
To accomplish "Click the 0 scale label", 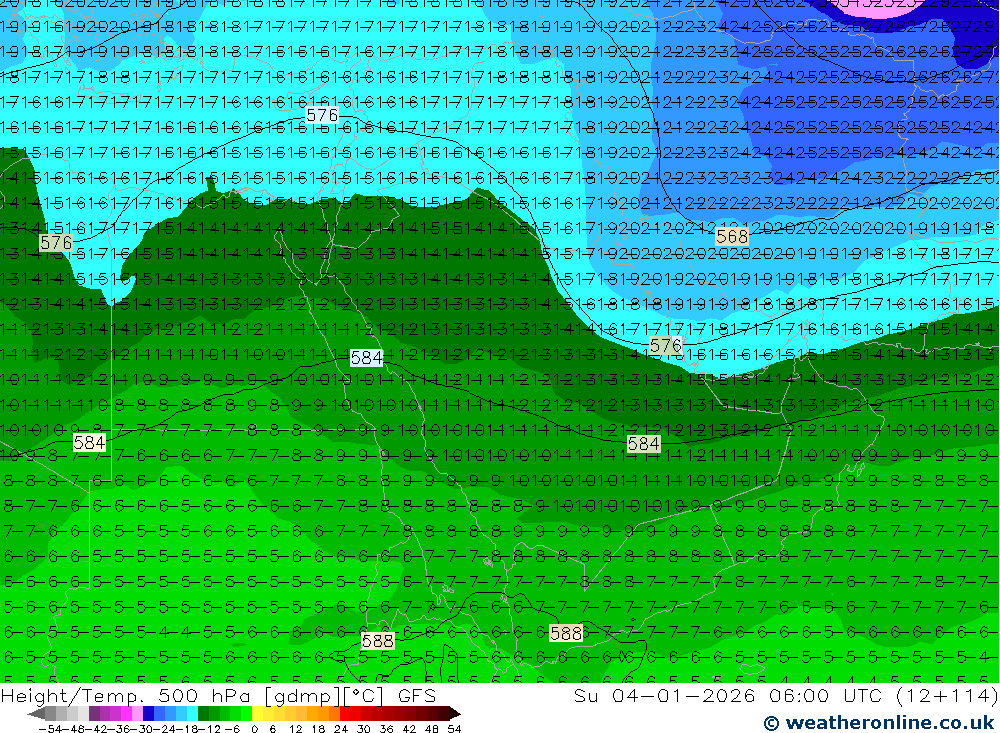I will point(254,729).
